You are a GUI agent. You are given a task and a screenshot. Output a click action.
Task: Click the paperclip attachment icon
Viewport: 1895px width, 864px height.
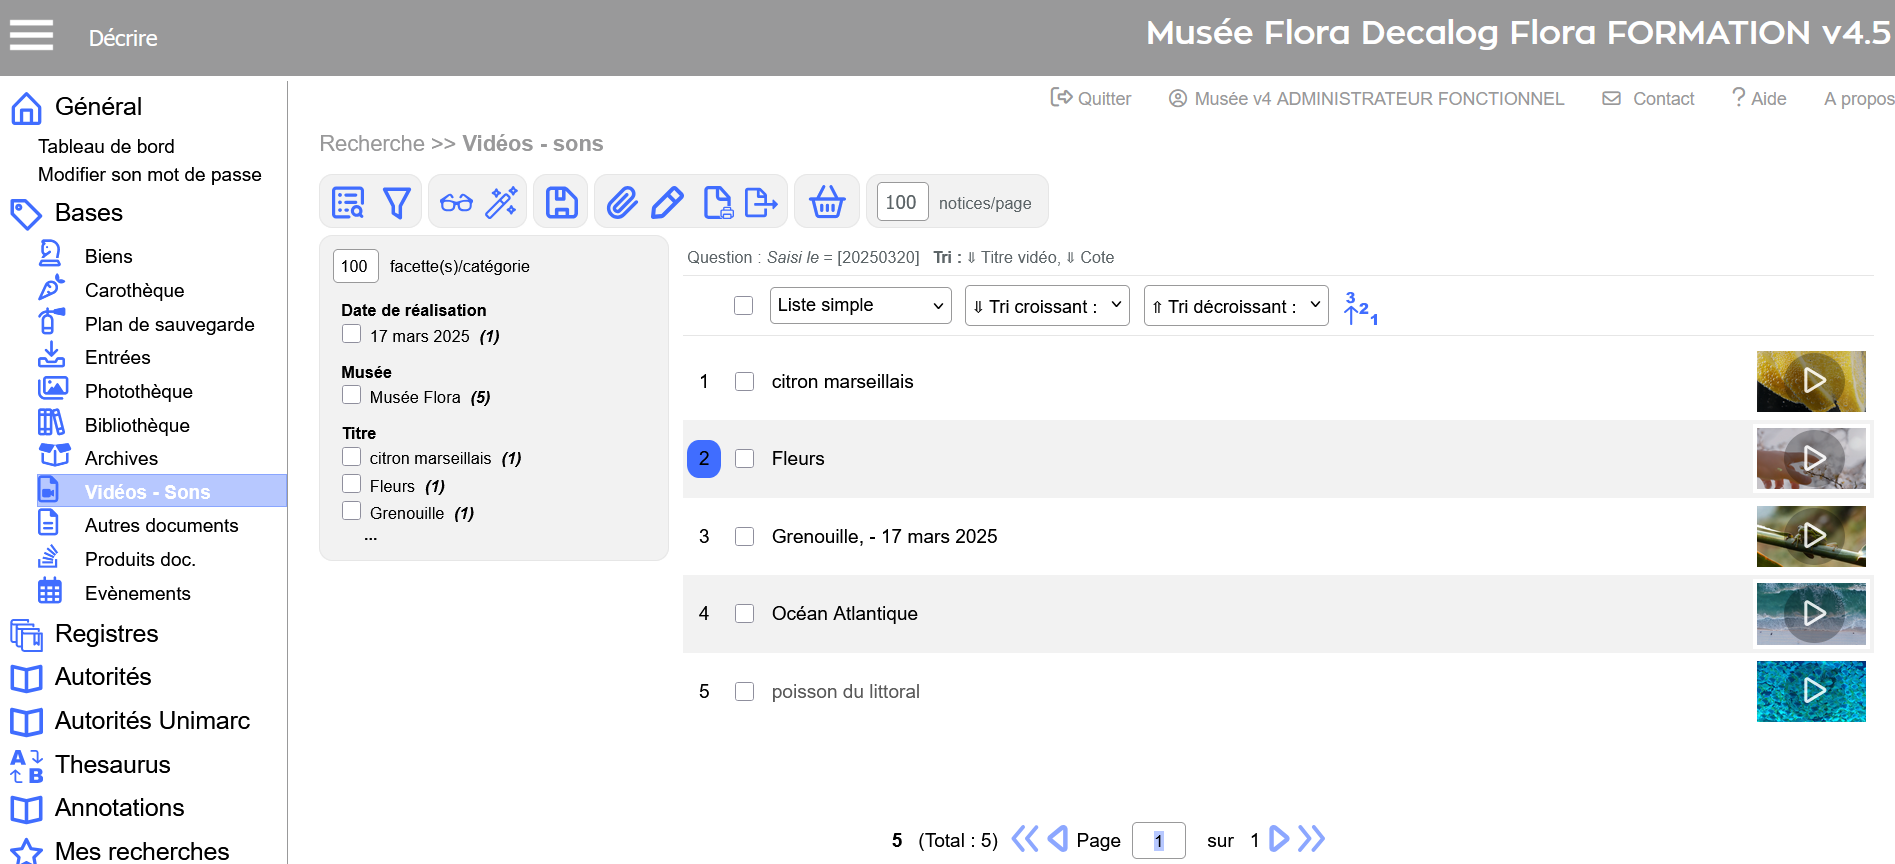tap(622, 203)
